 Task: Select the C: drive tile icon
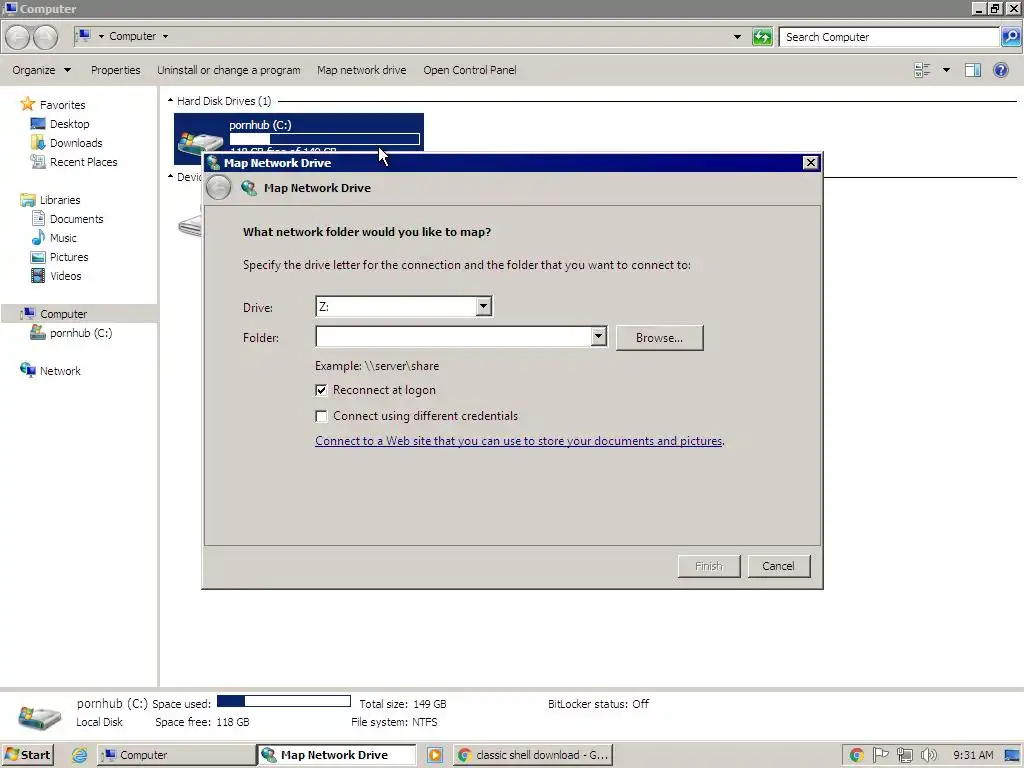point(200,142)
